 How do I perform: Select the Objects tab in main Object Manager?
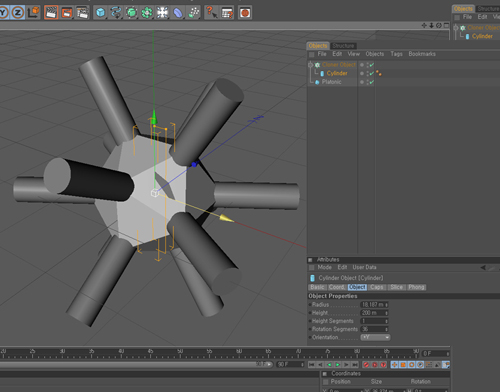click(x=318, y=46)
